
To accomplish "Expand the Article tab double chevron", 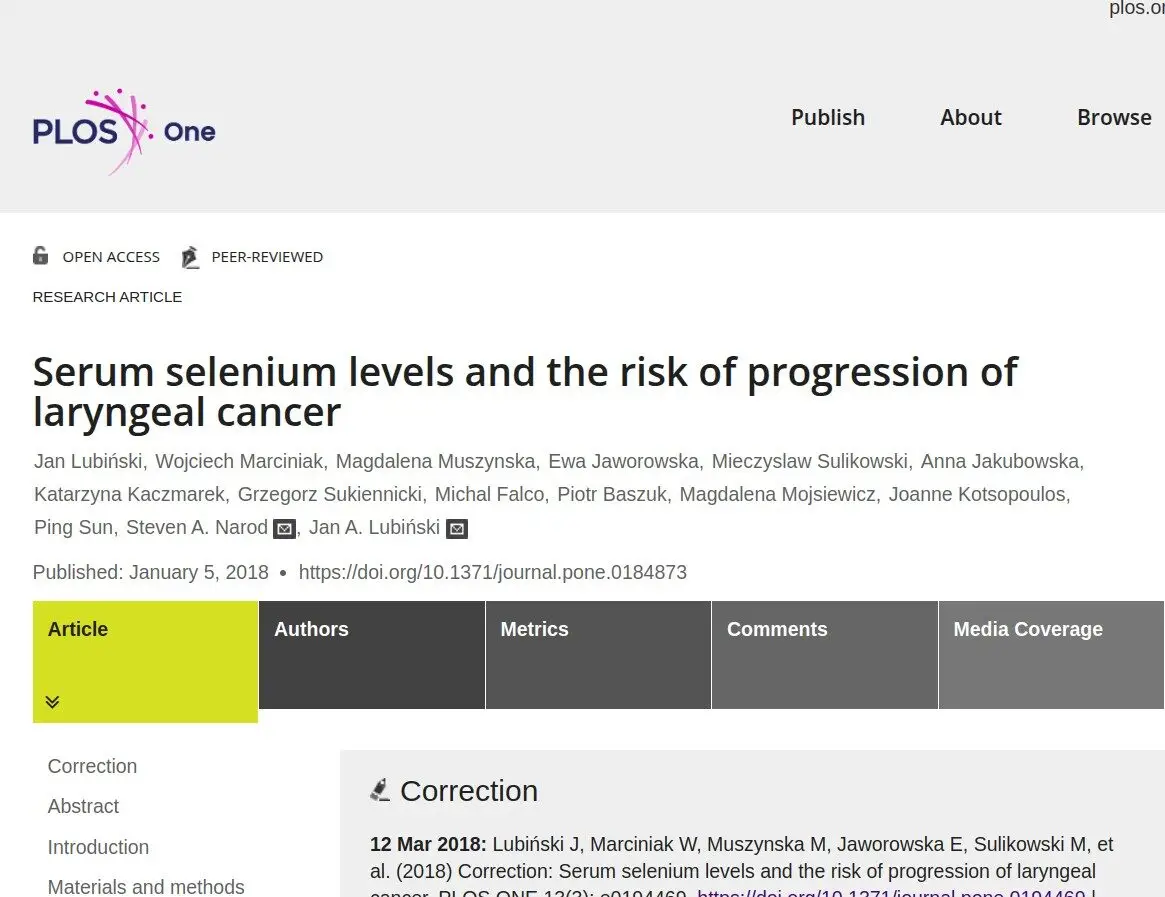I will pyautogui.click(x=52, y=702).
